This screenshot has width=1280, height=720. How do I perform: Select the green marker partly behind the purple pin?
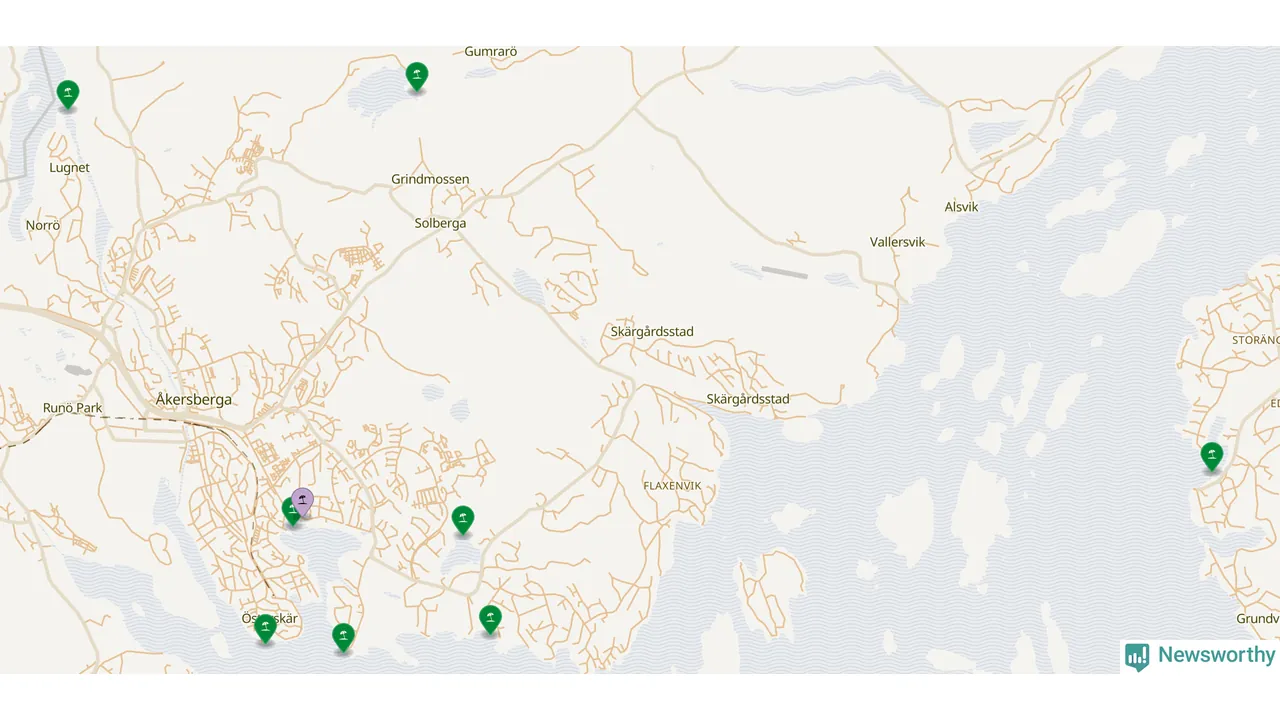click(x=289, y=513)
